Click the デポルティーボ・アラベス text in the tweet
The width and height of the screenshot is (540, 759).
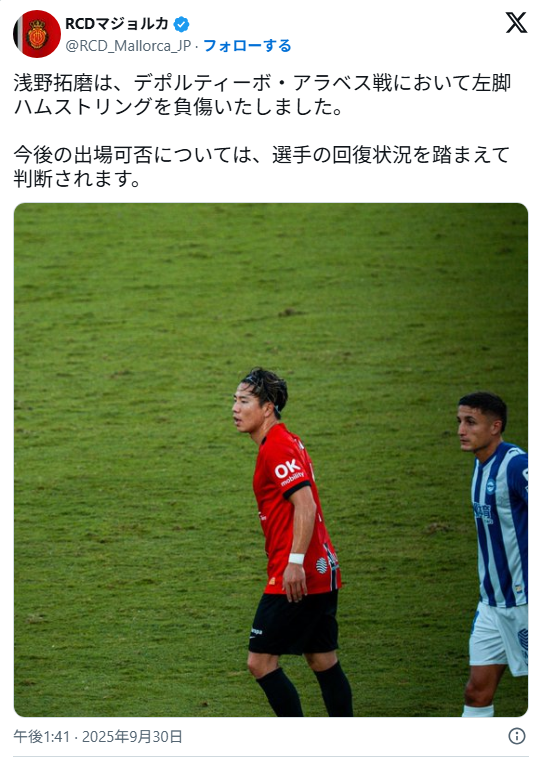(251, 83)
